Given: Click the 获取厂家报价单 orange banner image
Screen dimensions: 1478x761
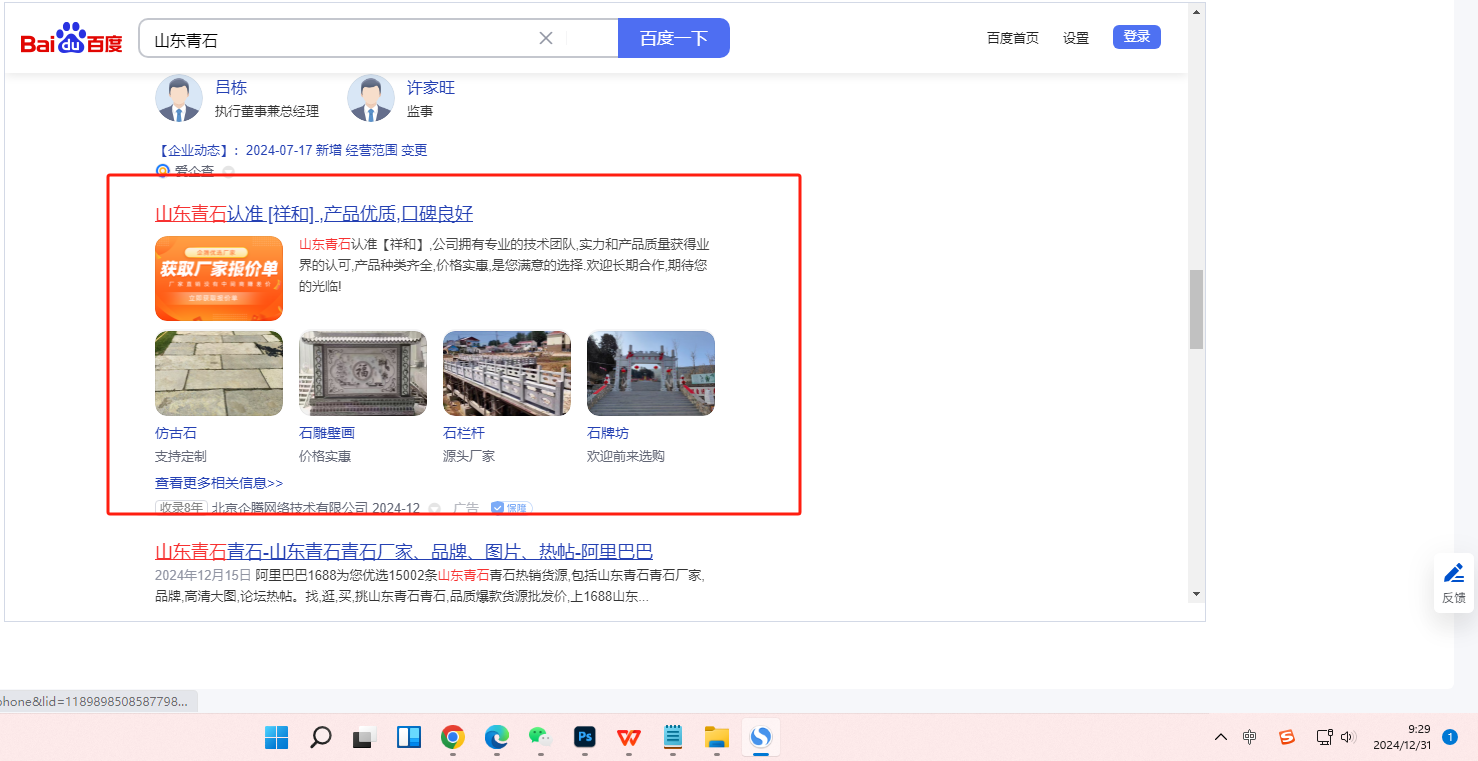Looking at the screenshot, I should (219, 278).
